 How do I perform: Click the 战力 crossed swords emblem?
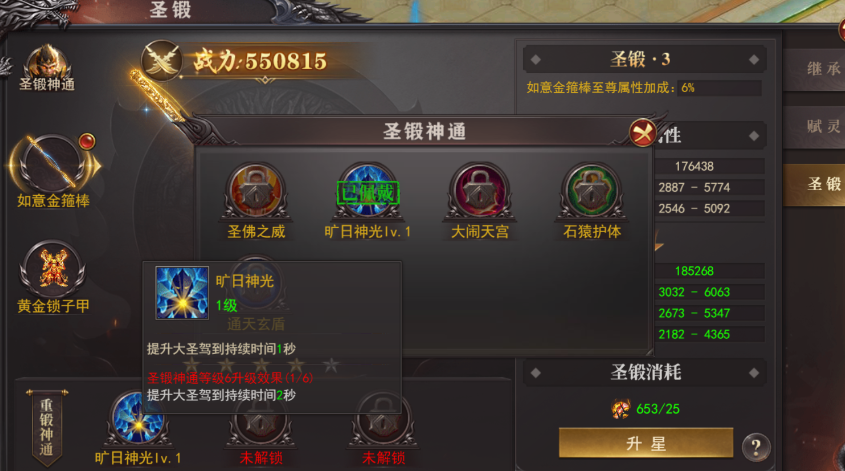[x=162, y=60]
